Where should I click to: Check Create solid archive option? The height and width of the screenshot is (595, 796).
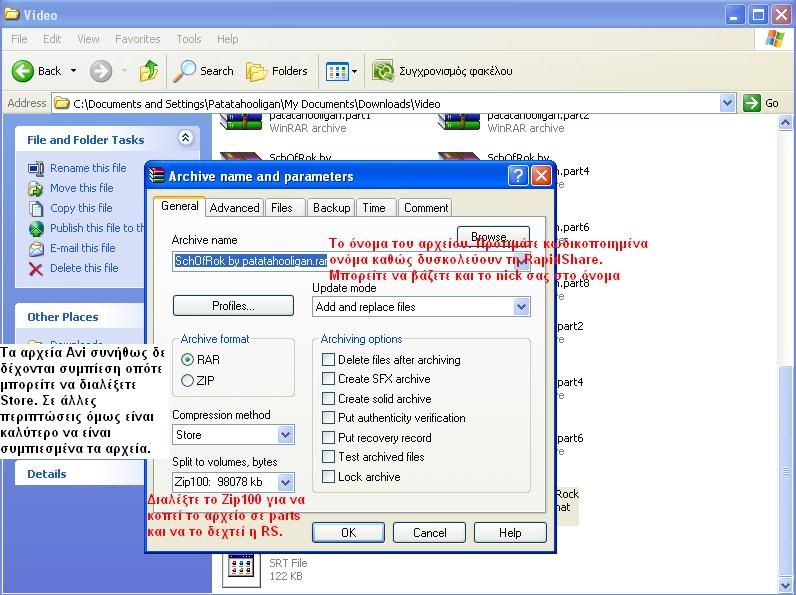coord(328,399)
